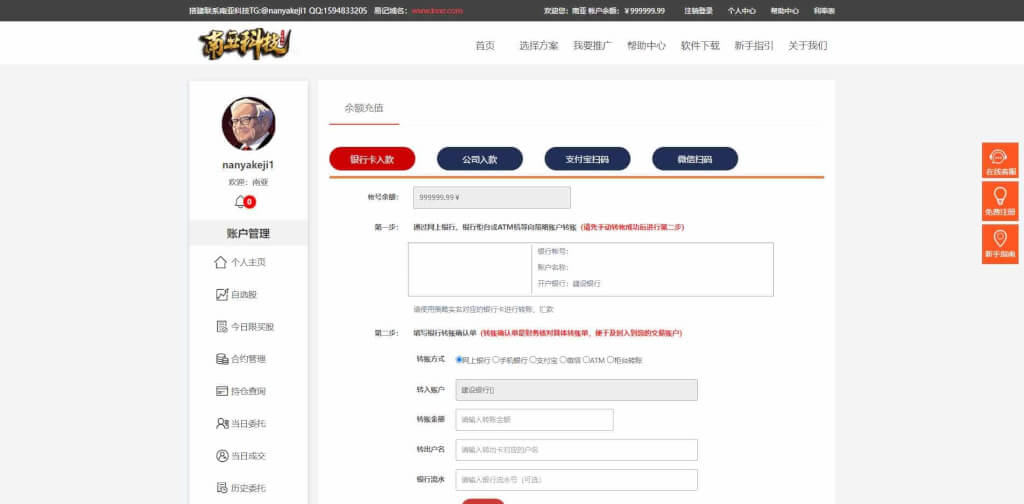This screenshot has height=504, width=1024.
Task: Click 个人中心 link in top bar
Action: point(742,10)
